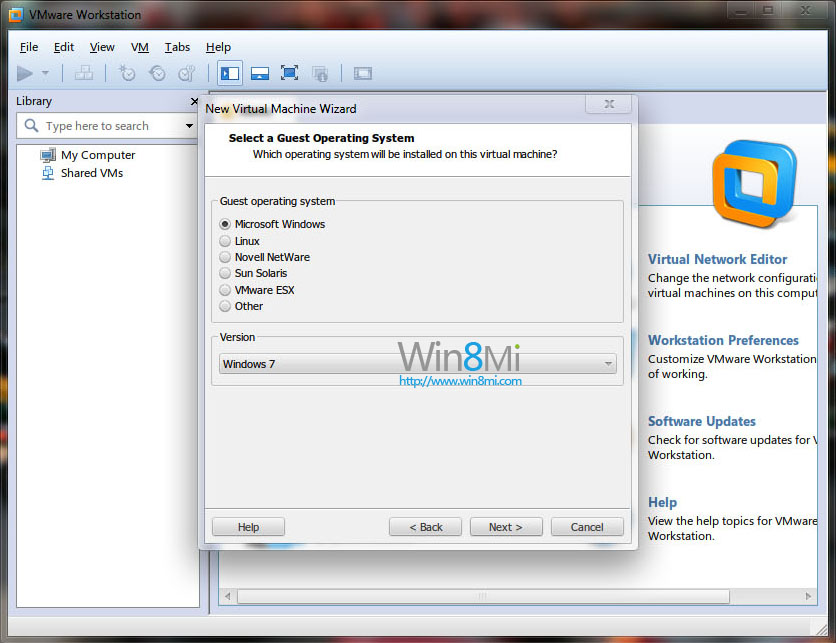
Task: Click the Shared VMs icon in Library
Action: point(48,173)
